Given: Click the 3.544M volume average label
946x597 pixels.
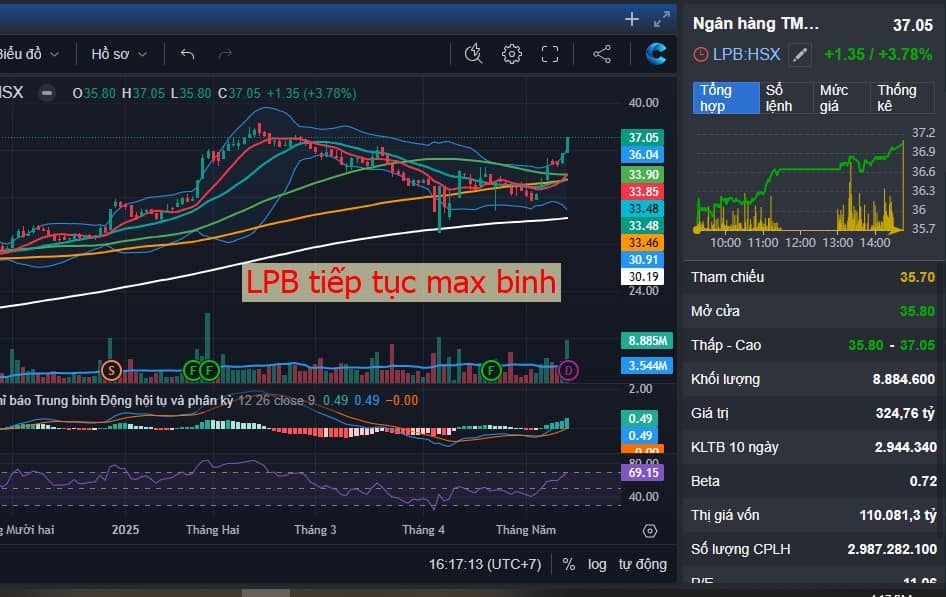Looking at the screenshot, I should click(x=647, y=365).
